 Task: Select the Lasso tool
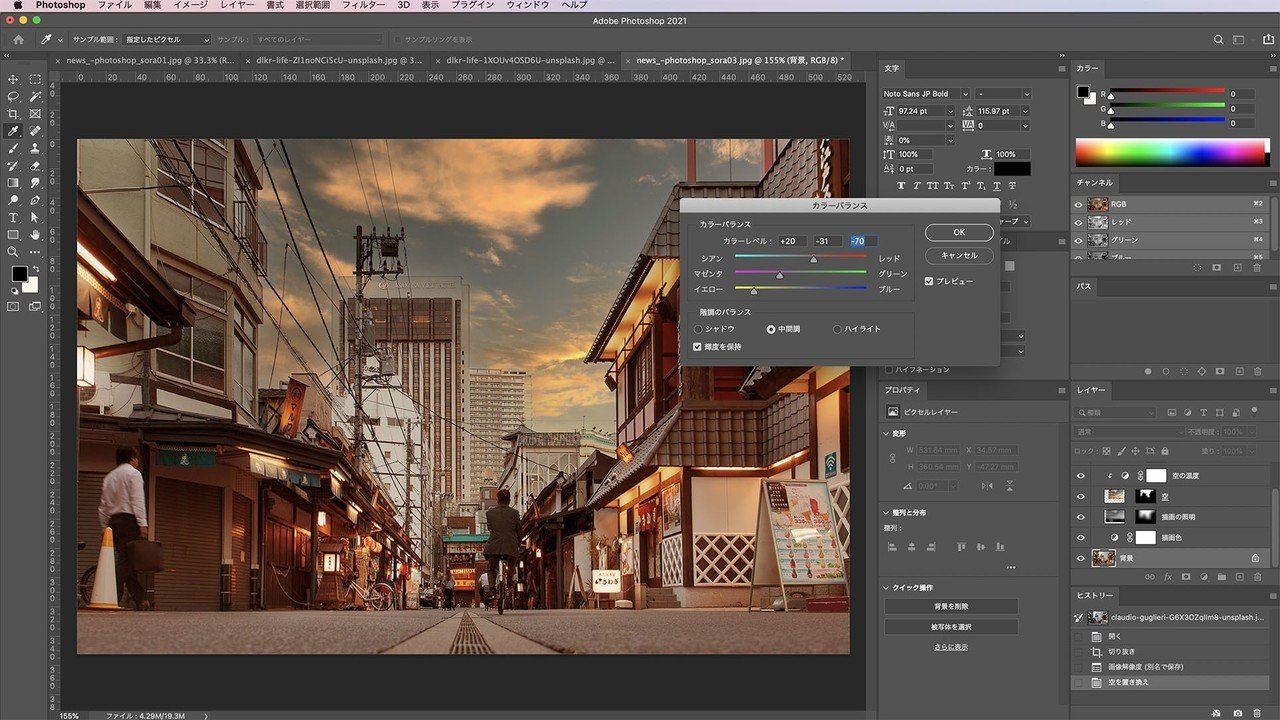[x=13, y=97]
